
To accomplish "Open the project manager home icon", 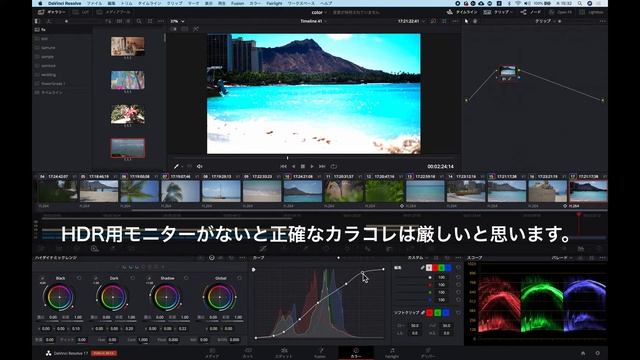I will tap(583, 353).
